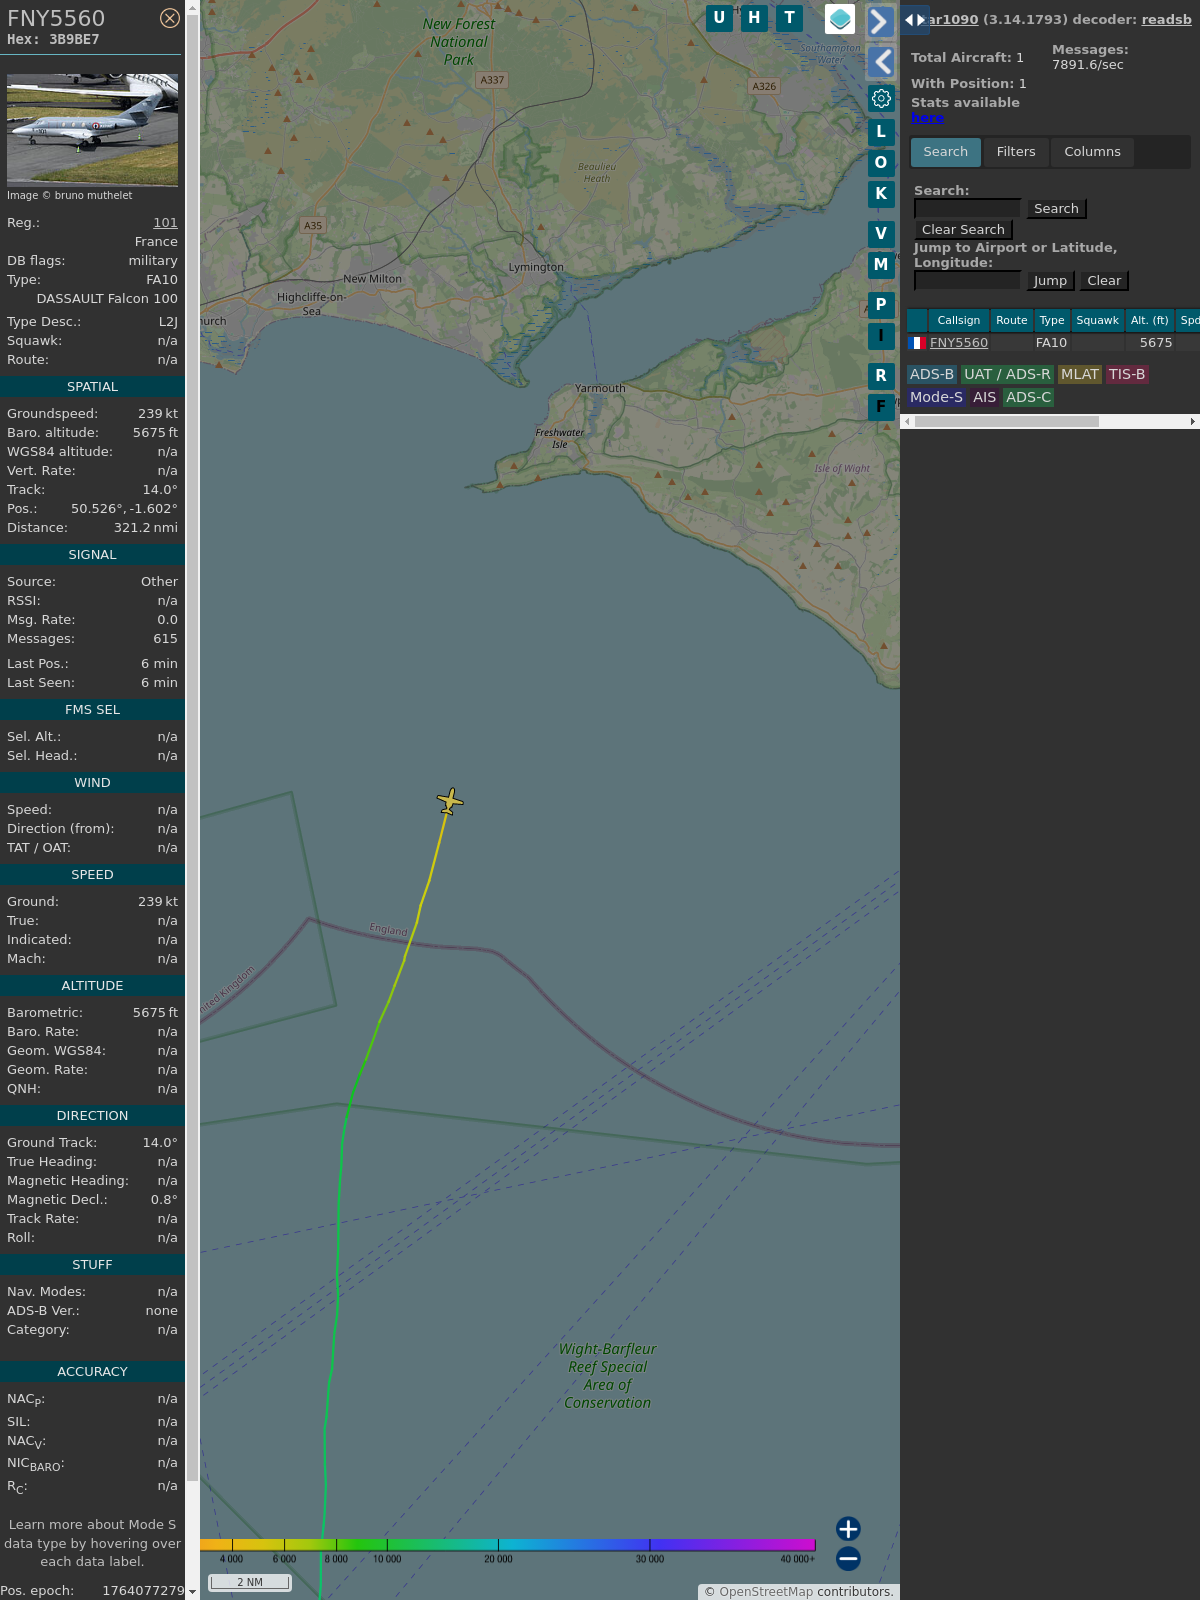Toggle the F map button

(881, 407)
